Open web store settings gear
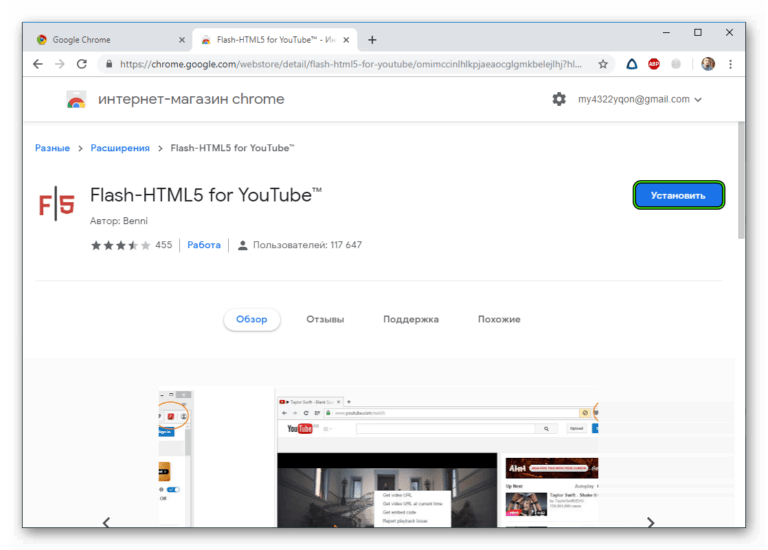Viewport: 768px width, 550px height. pos(559,99)
